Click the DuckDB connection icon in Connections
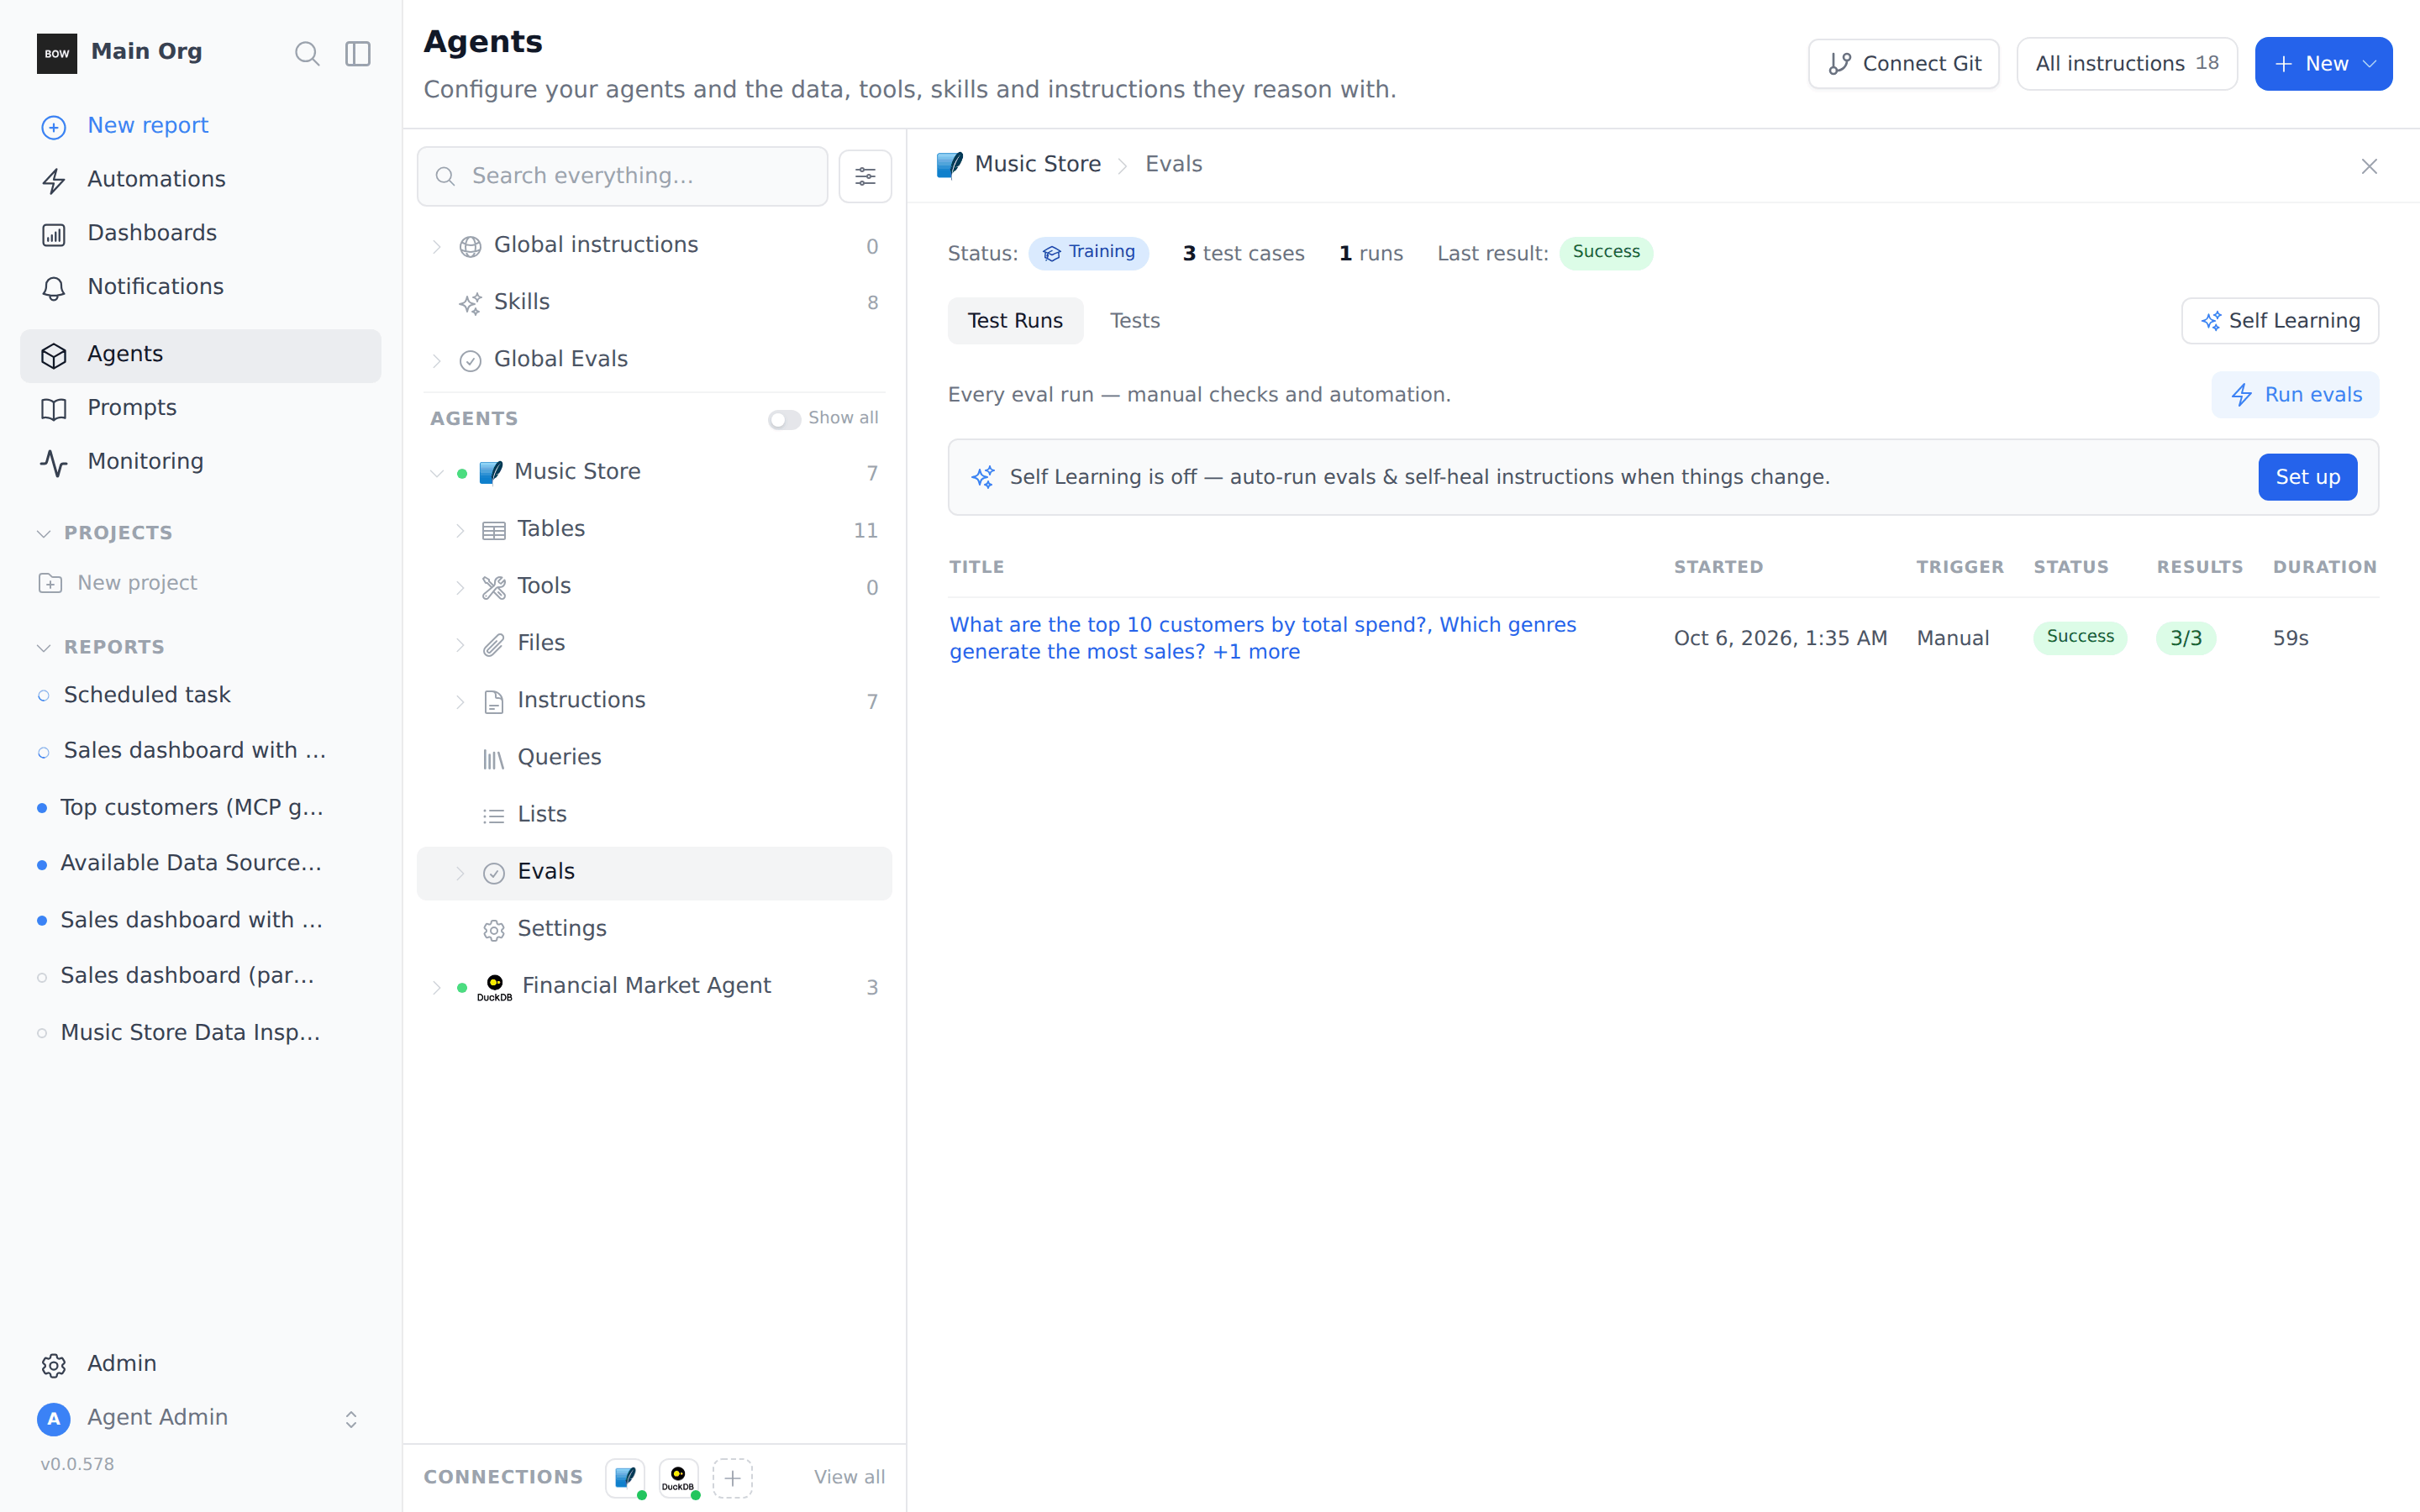Image resolution: width=2420 pixels, height=1512 pixels. click(678, 1477)
